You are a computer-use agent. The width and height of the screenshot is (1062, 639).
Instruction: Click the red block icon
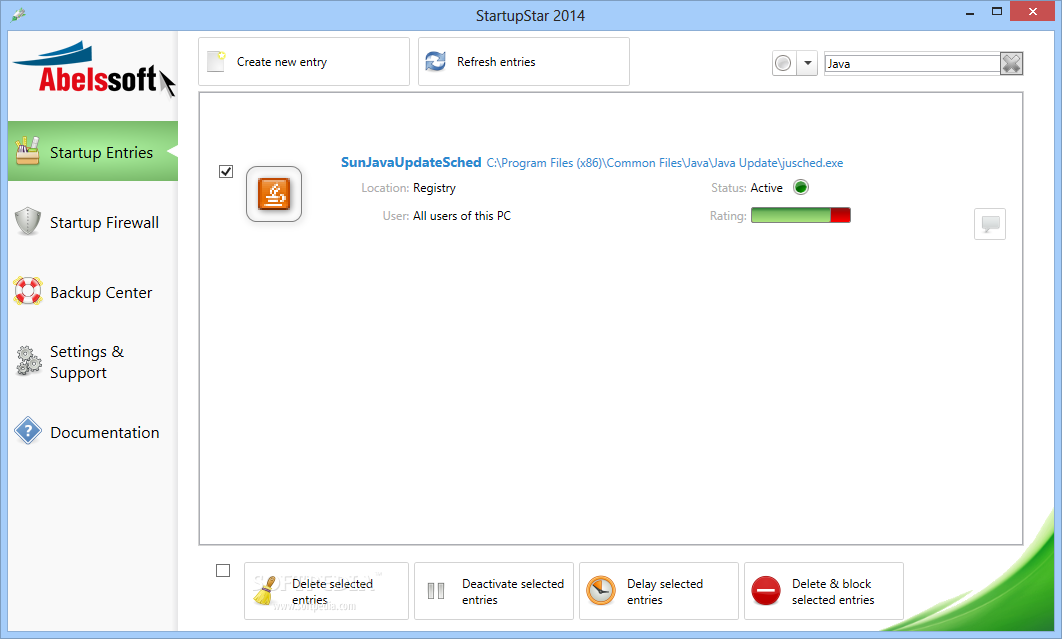766,591
